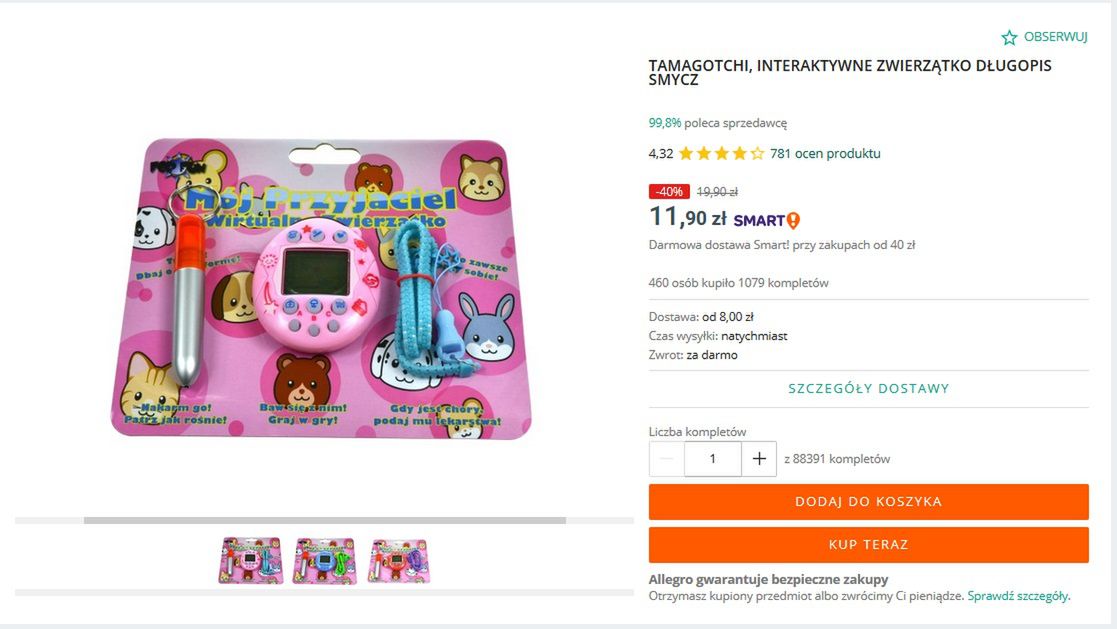
Task: Open the 781 ocen produktu link
Action: click(825, 154)
